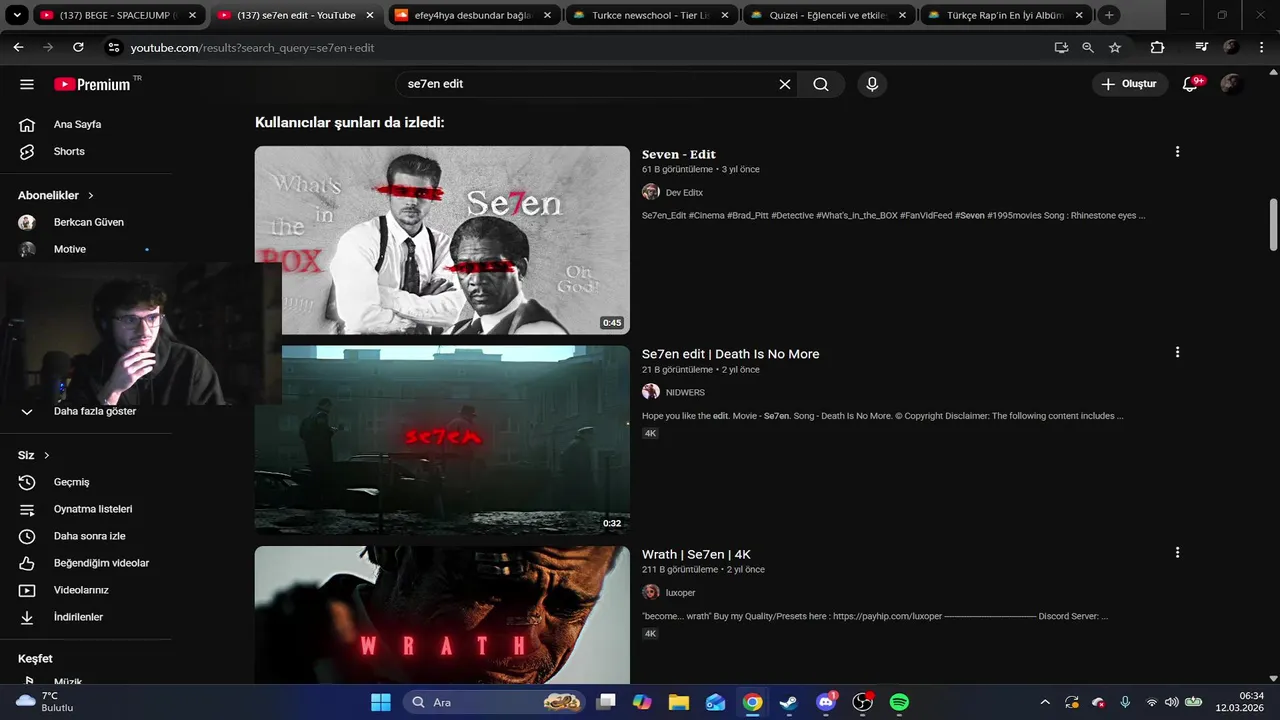Open OBS Studio from the taskbar
This screenshot has width=1280, height=720.
click(862, 702)
